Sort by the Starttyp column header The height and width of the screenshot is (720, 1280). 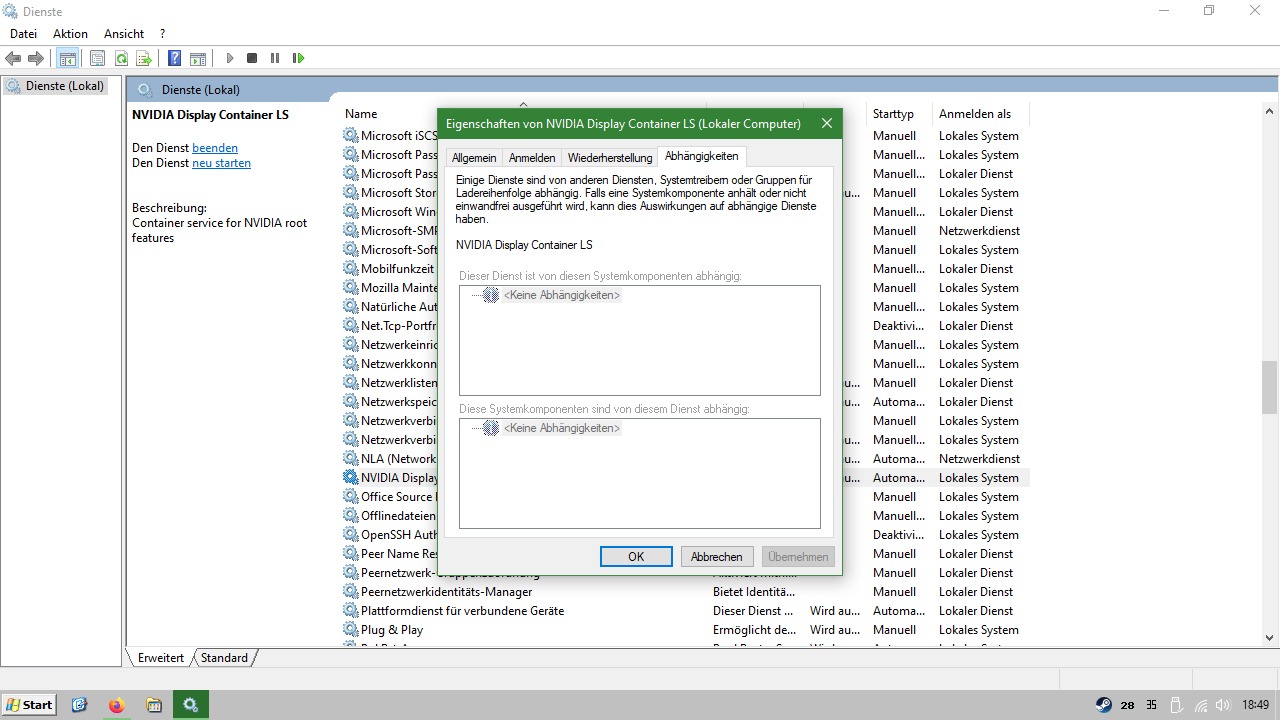click(893, 114)
